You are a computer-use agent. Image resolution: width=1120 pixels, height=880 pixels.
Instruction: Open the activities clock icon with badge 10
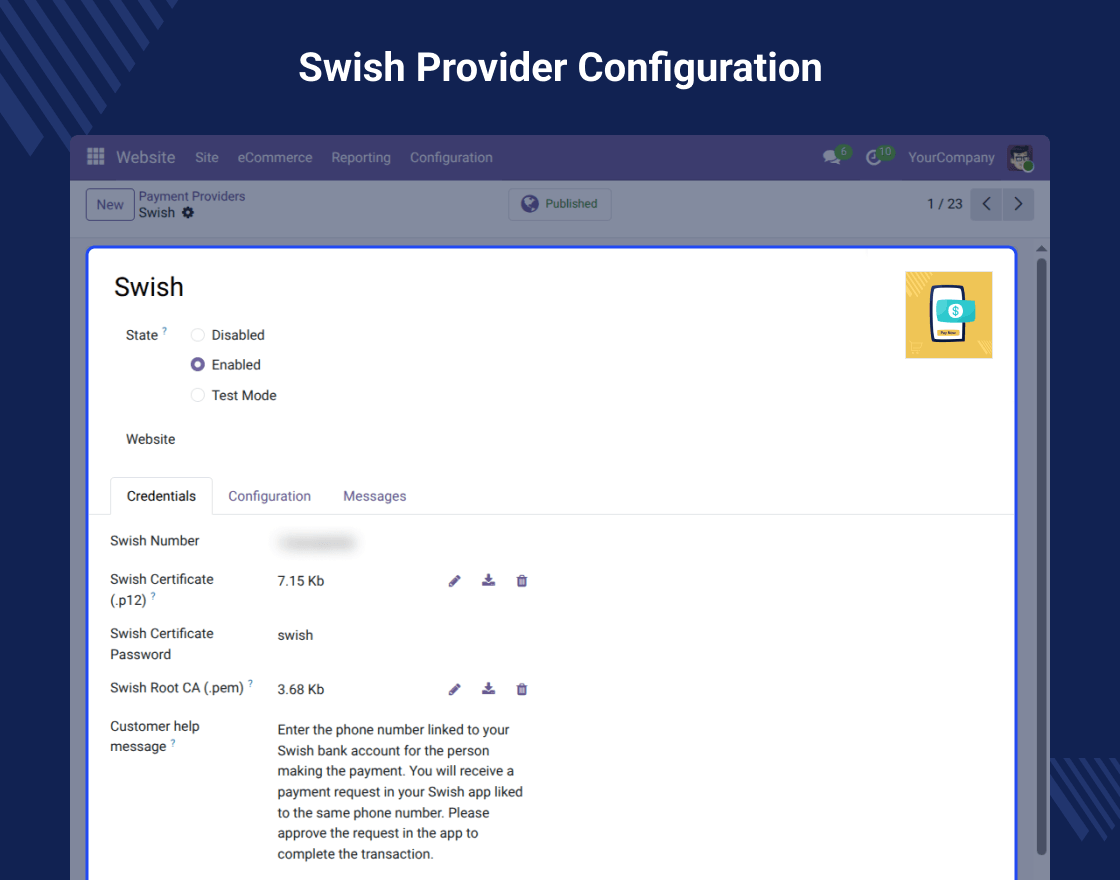point(873,157)
